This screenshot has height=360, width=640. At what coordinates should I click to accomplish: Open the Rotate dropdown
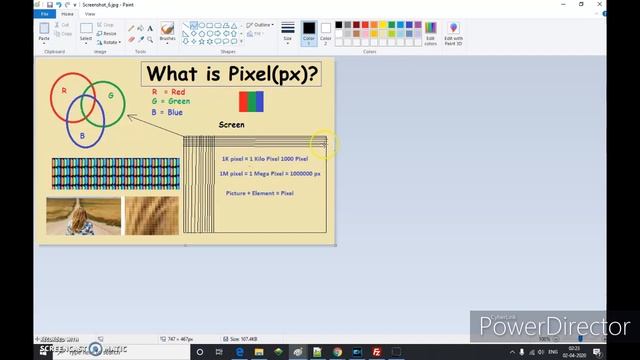pos(109,42)
